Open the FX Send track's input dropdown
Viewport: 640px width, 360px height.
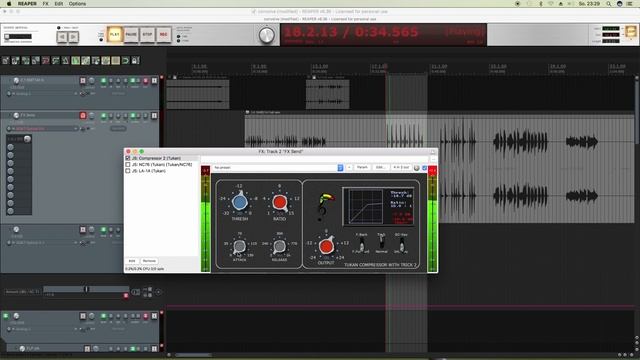click(45, 129)
